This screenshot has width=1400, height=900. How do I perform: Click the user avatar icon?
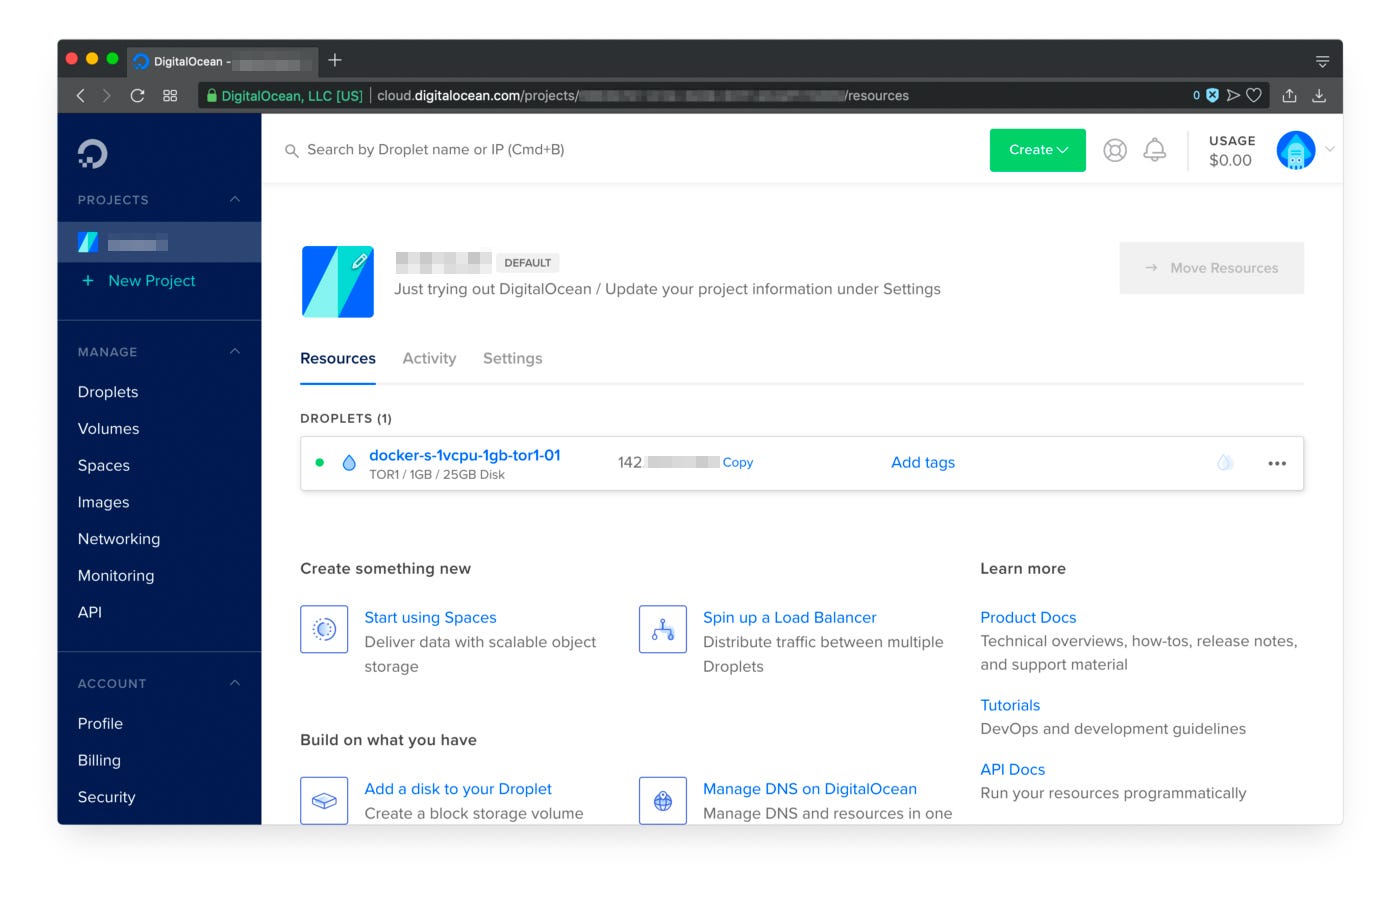(1296, 150)
